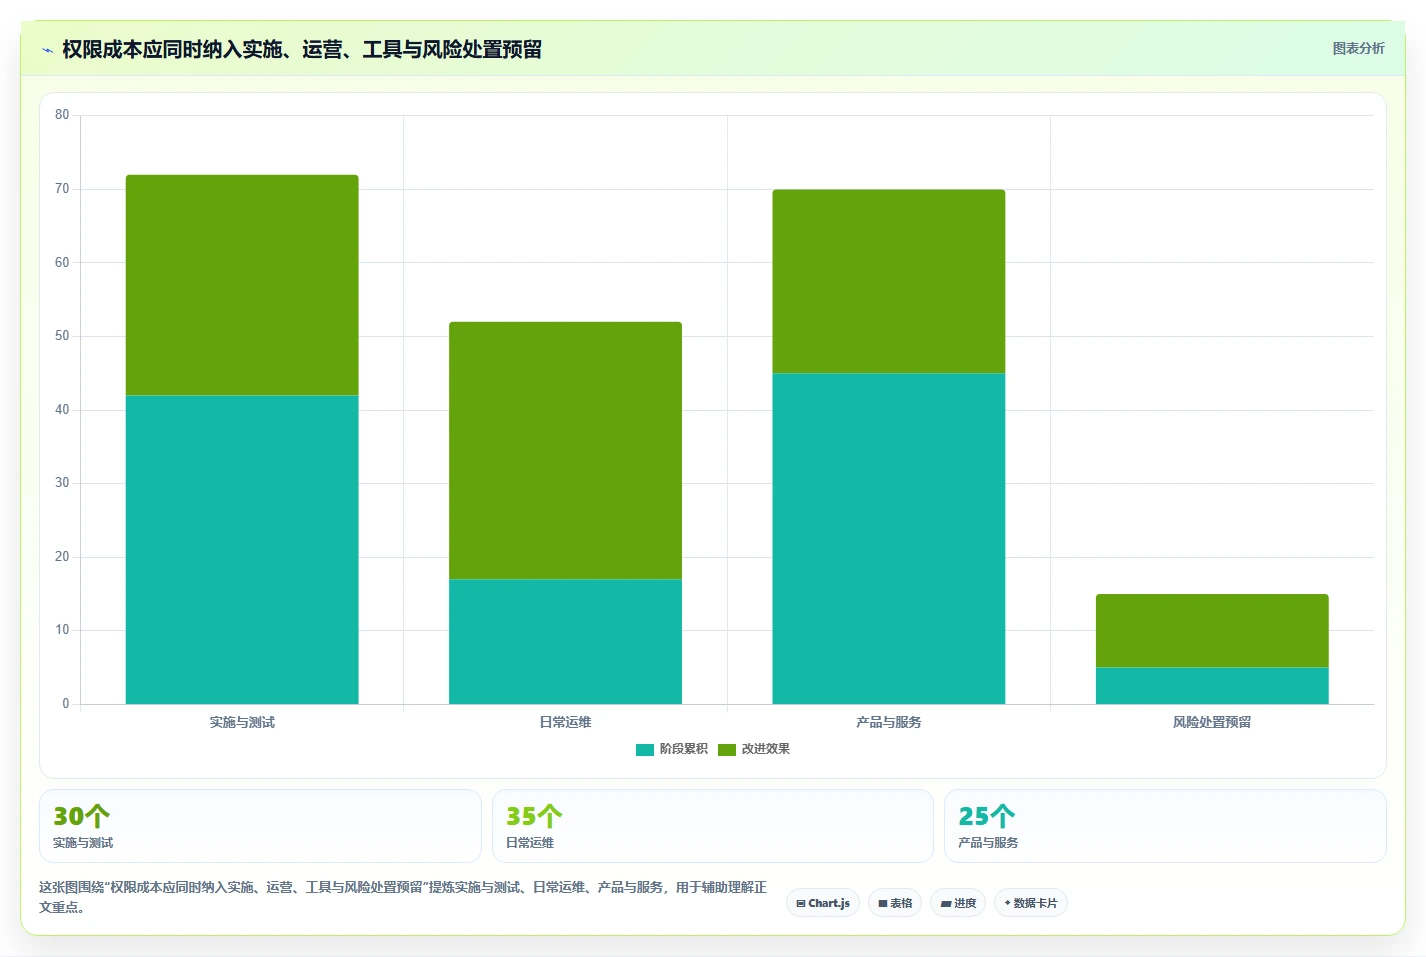
Task: Click the x-axis label 实施与测试
Action: click(242, 722)
